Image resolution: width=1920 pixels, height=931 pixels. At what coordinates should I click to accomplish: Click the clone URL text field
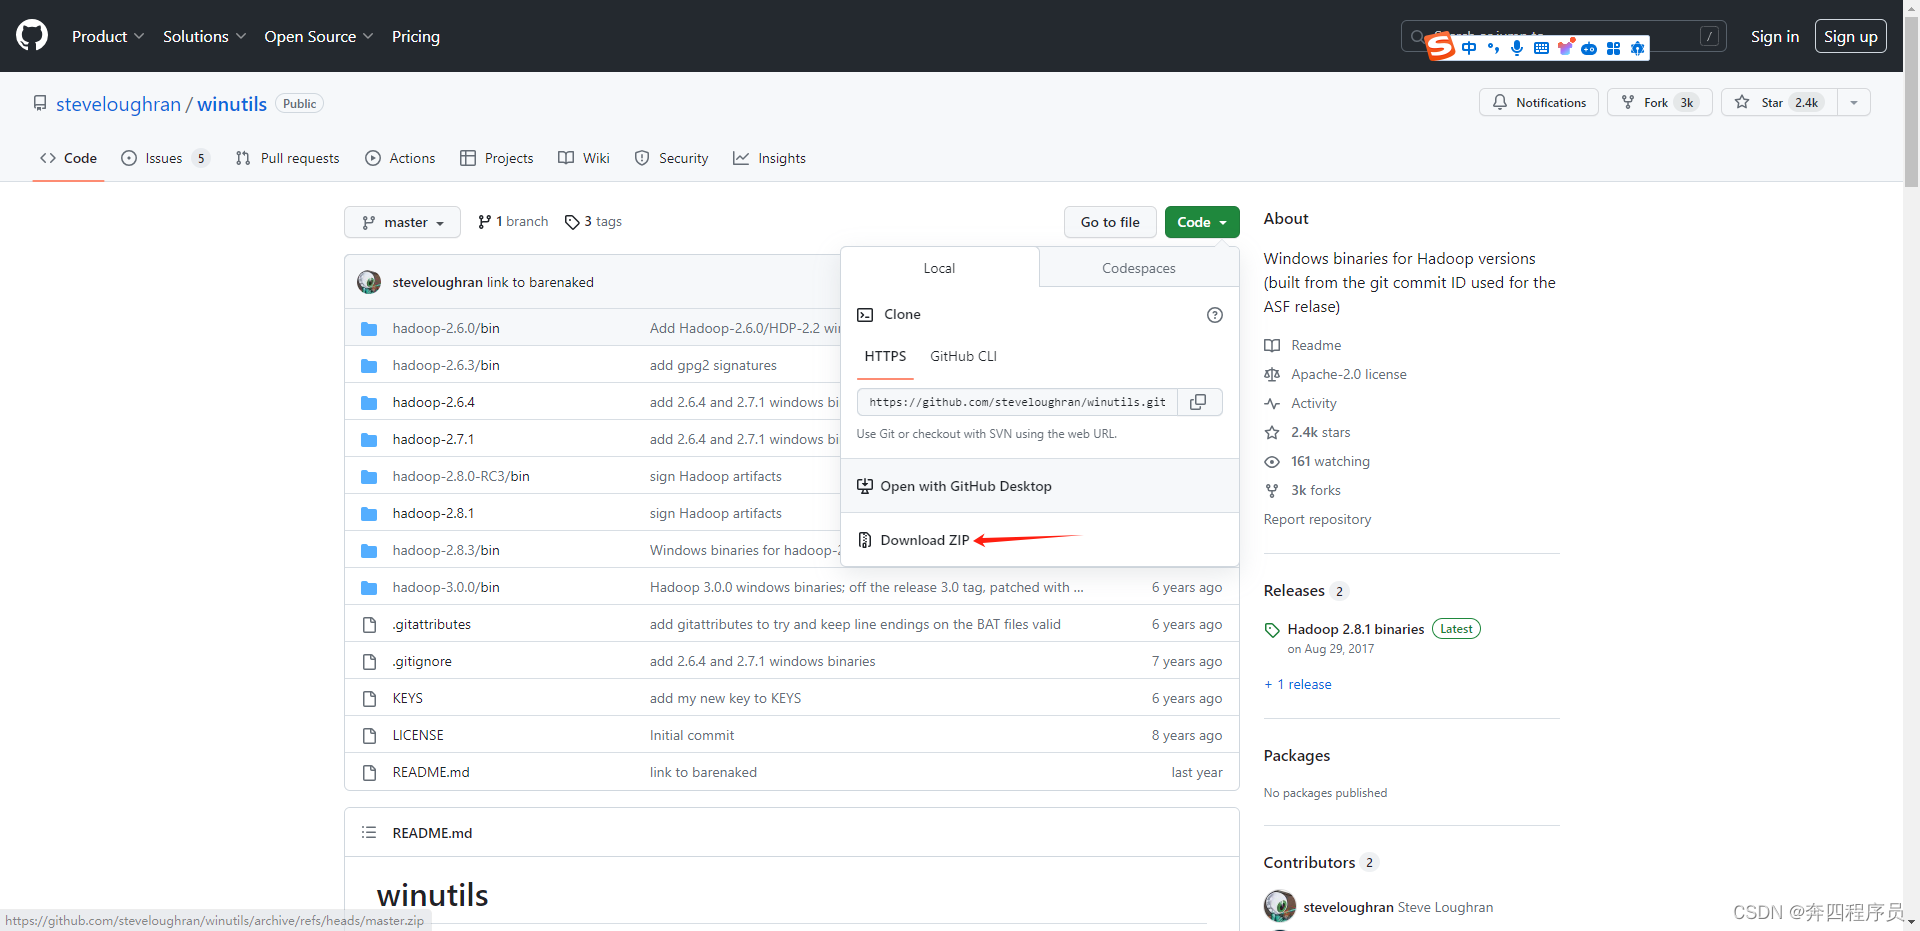(x=1017, y=402)
